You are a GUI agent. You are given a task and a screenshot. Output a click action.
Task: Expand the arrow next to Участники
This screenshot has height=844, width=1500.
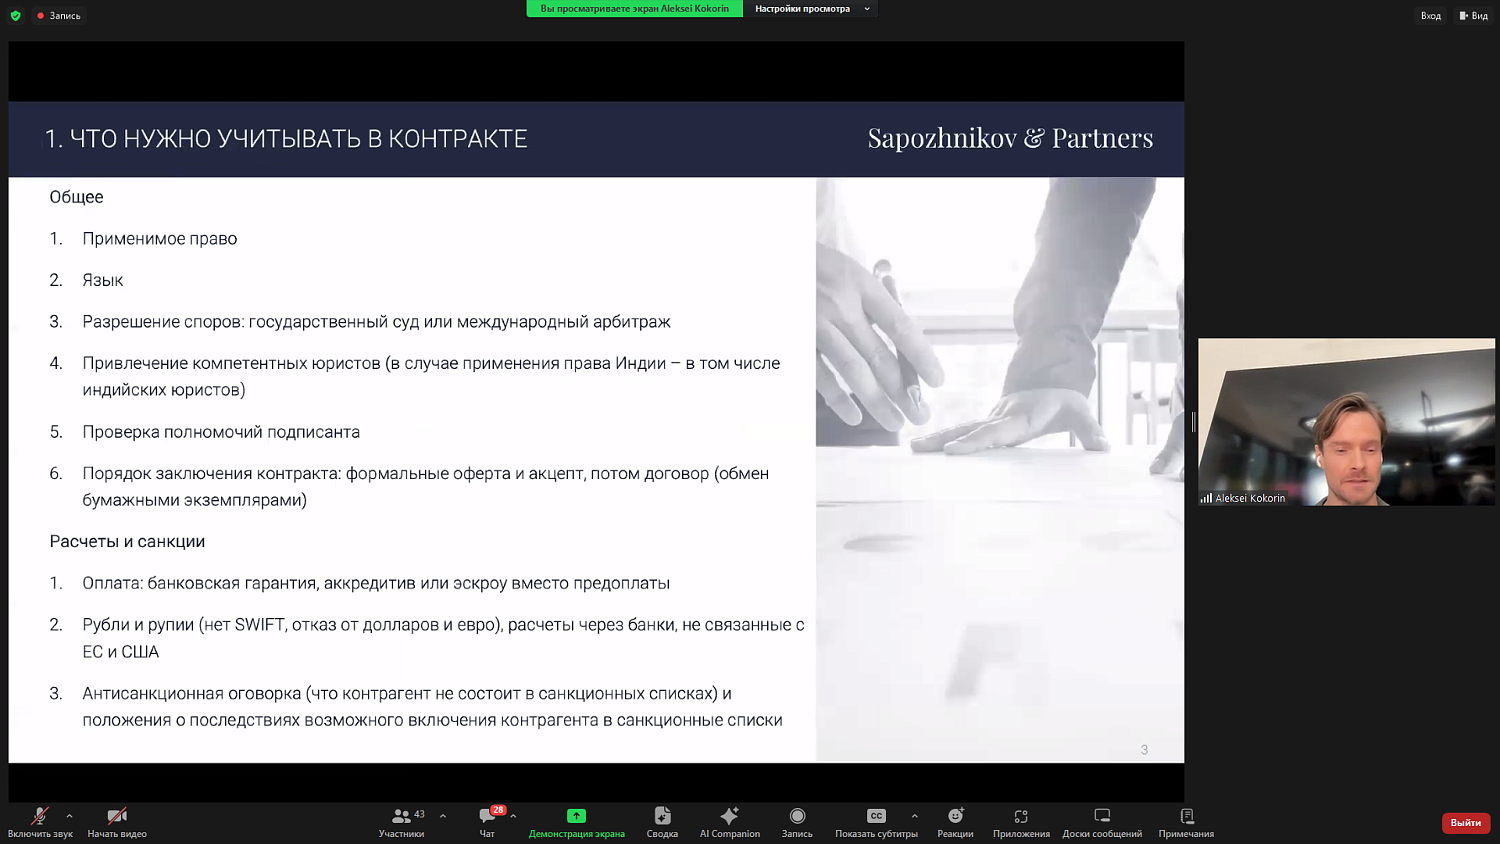(443, 816)
